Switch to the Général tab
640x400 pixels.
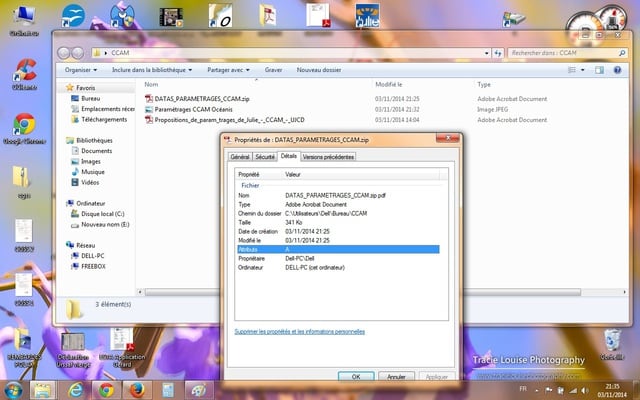tap(240, 157)
